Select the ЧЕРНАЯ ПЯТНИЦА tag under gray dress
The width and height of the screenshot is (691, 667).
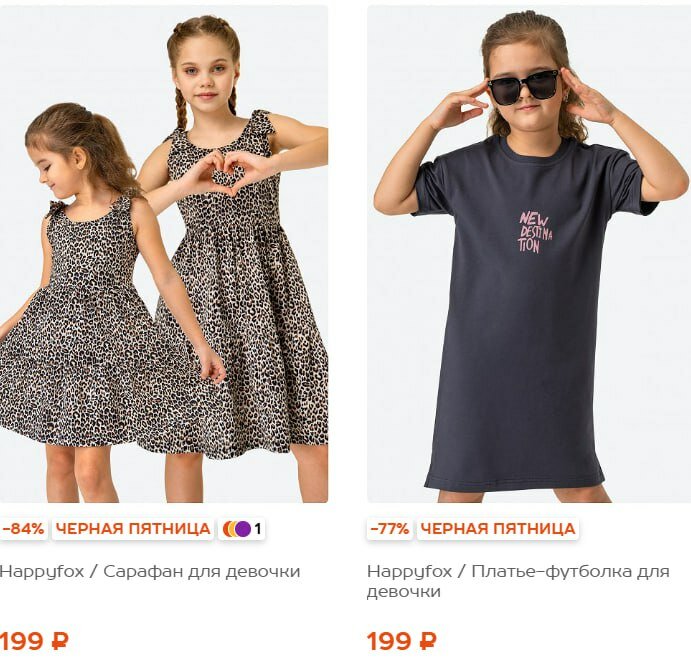tap(498, 528)
